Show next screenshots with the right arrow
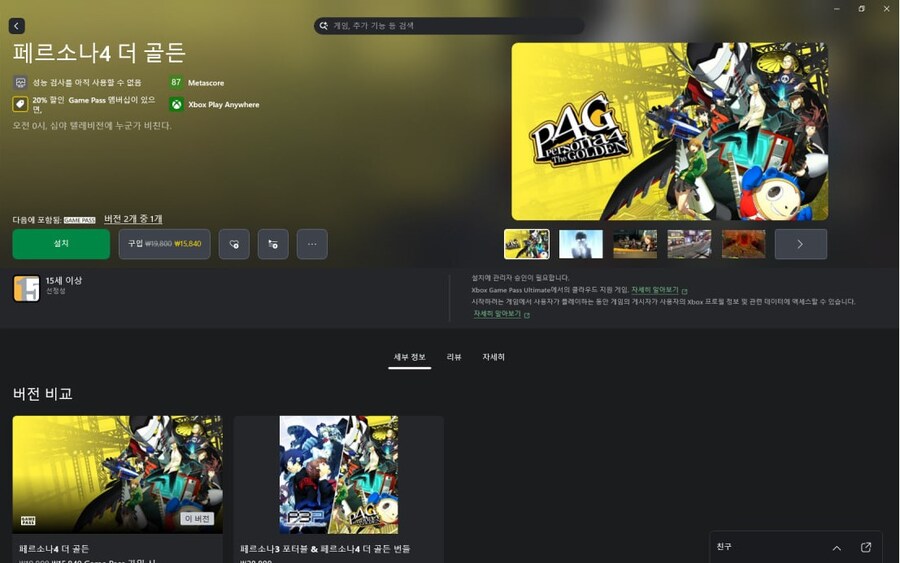 click(x=800, y=244)
